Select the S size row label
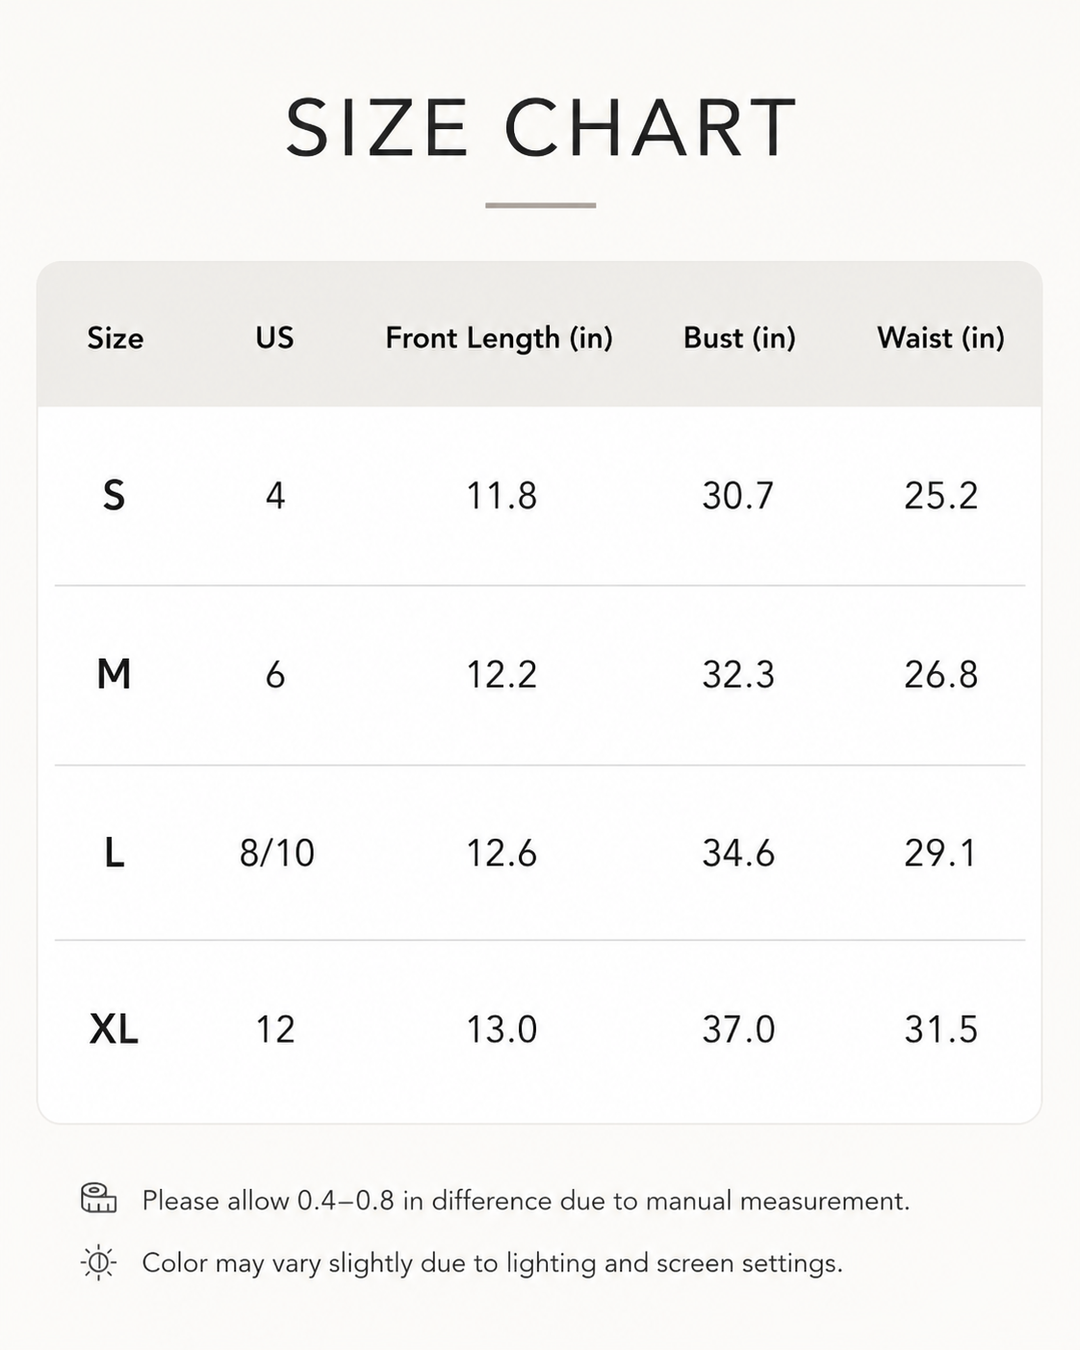1080x1350 pixels. [x=114, y=495]
